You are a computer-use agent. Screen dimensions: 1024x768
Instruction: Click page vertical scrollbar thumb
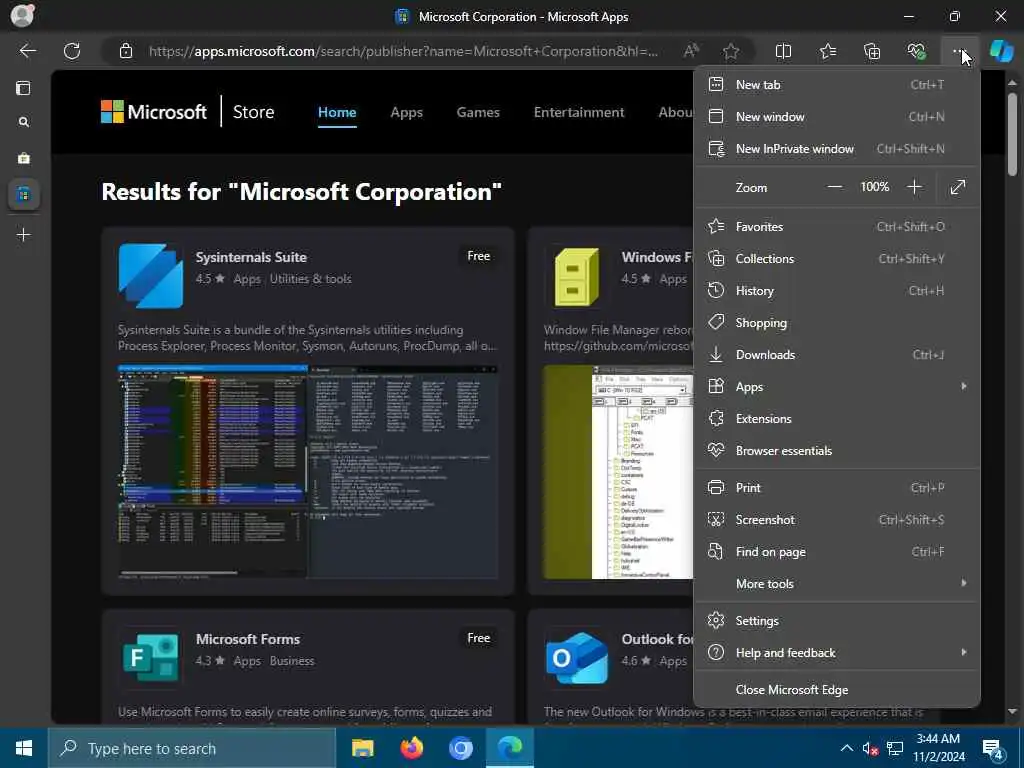[1012, 134]
